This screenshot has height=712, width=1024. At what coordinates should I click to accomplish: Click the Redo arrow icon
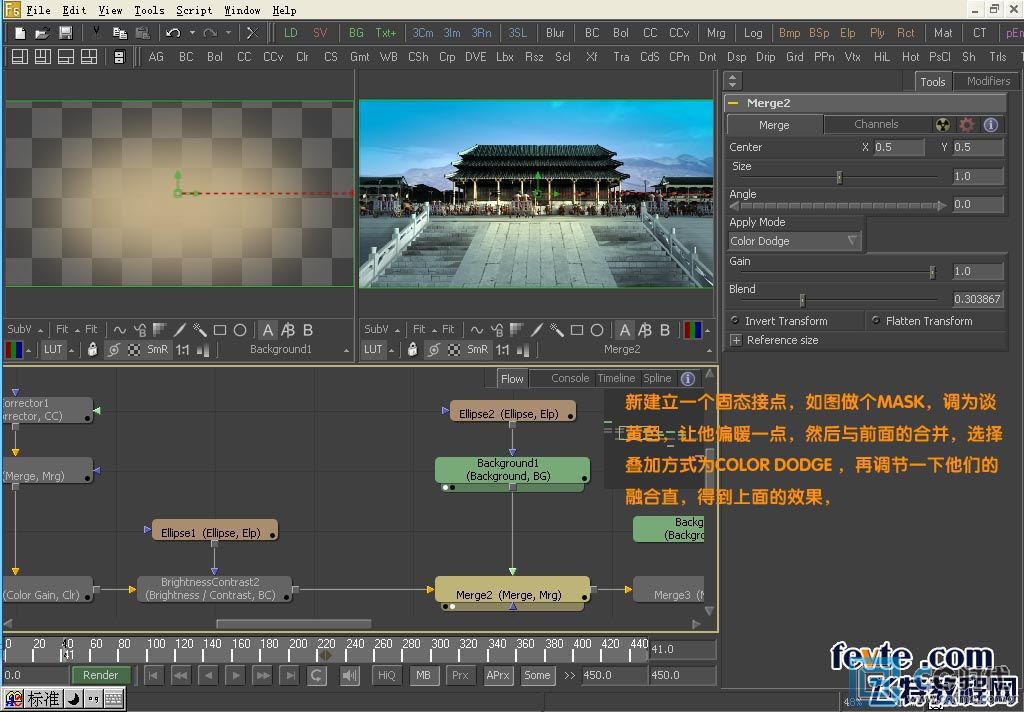(210, 33)
